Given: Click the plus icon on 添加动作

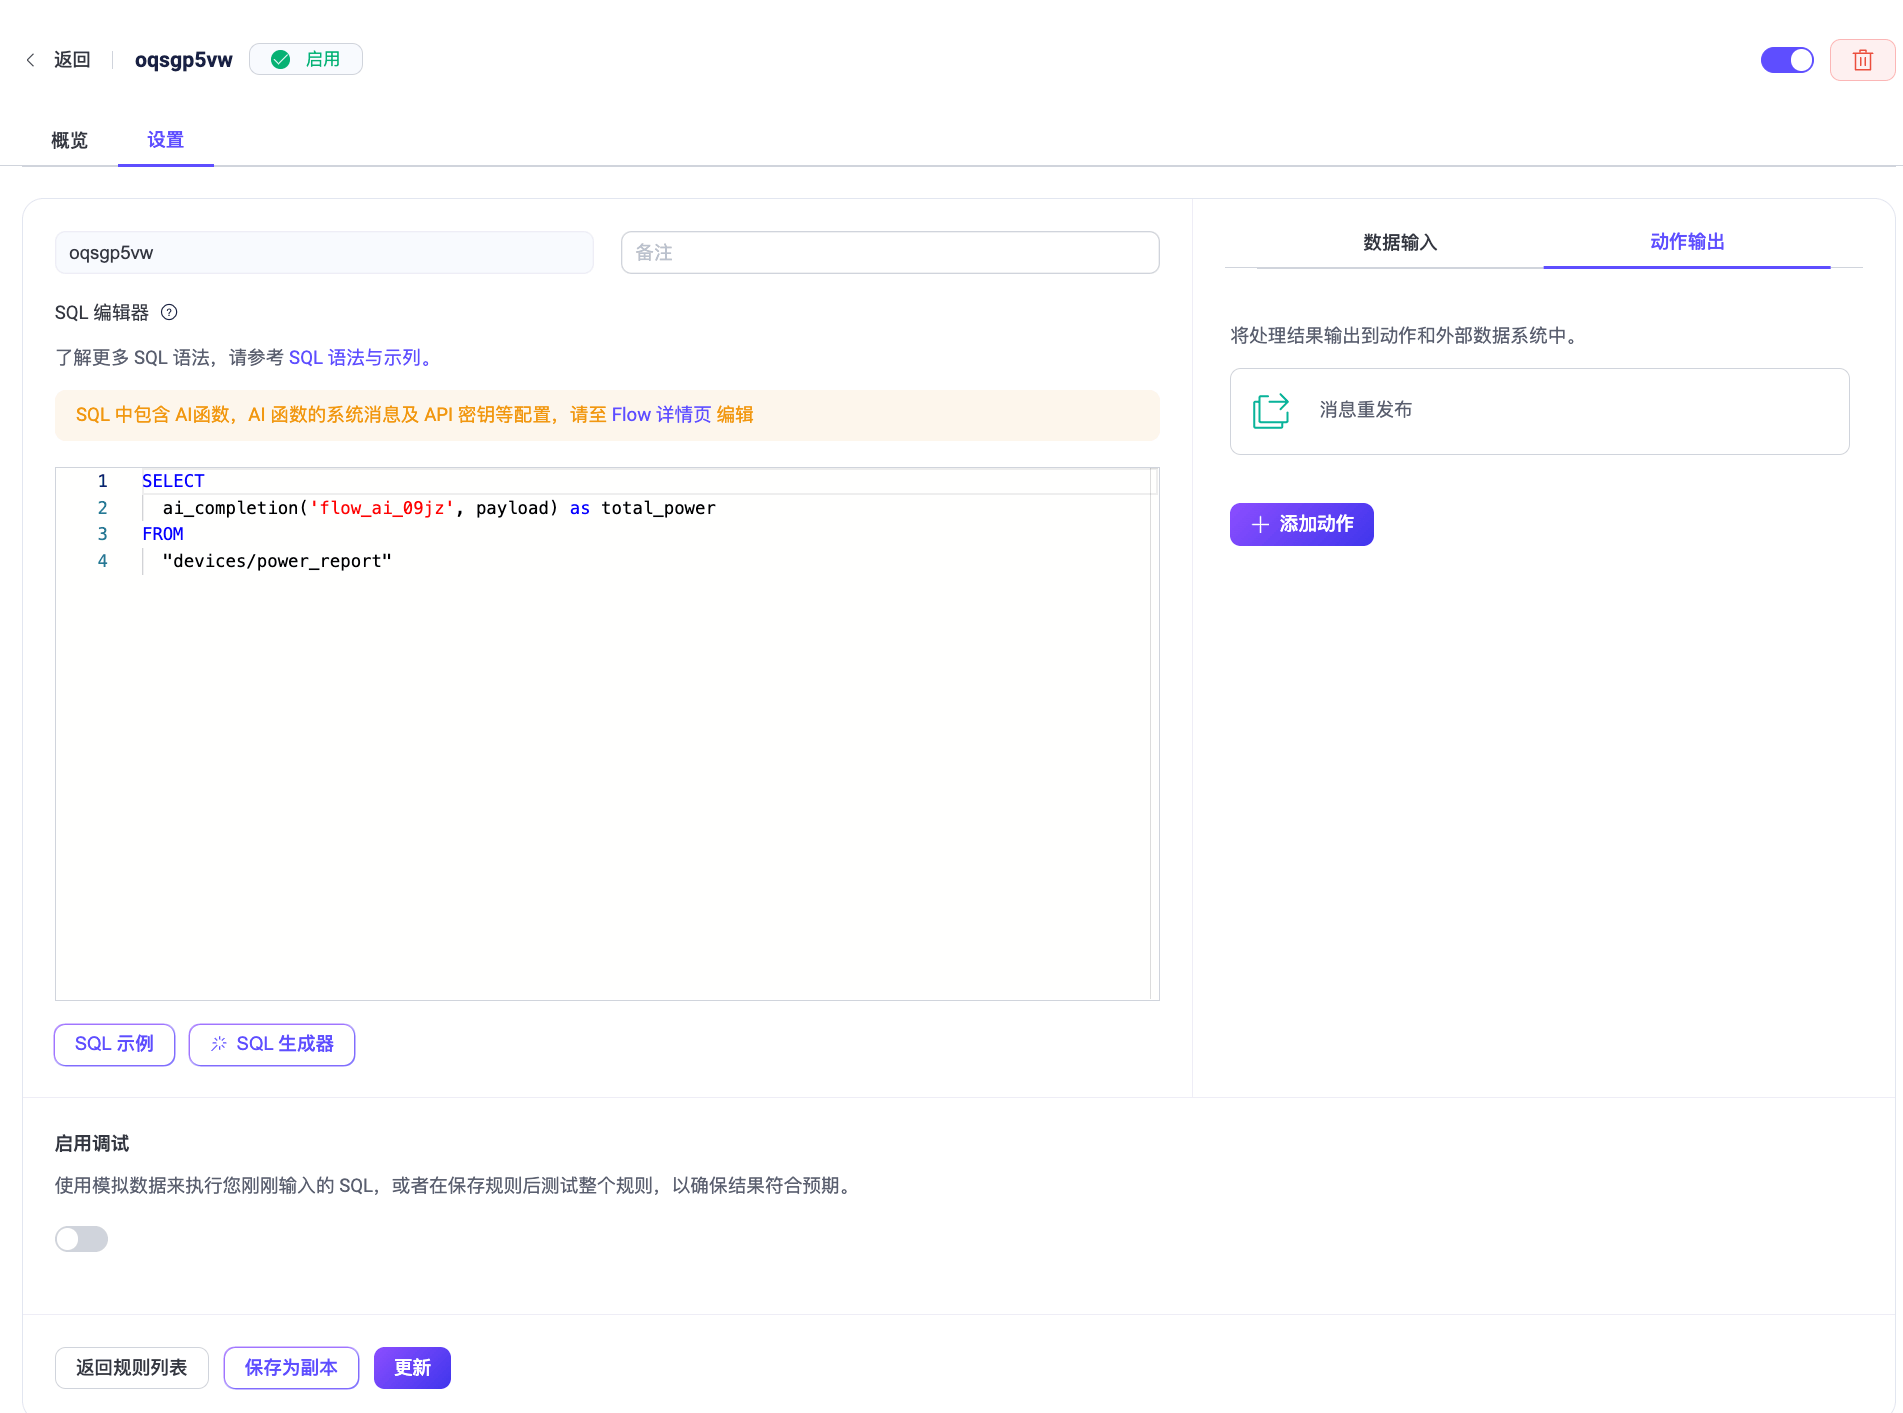Looking at the screenshot, I should click(1258, 524).
